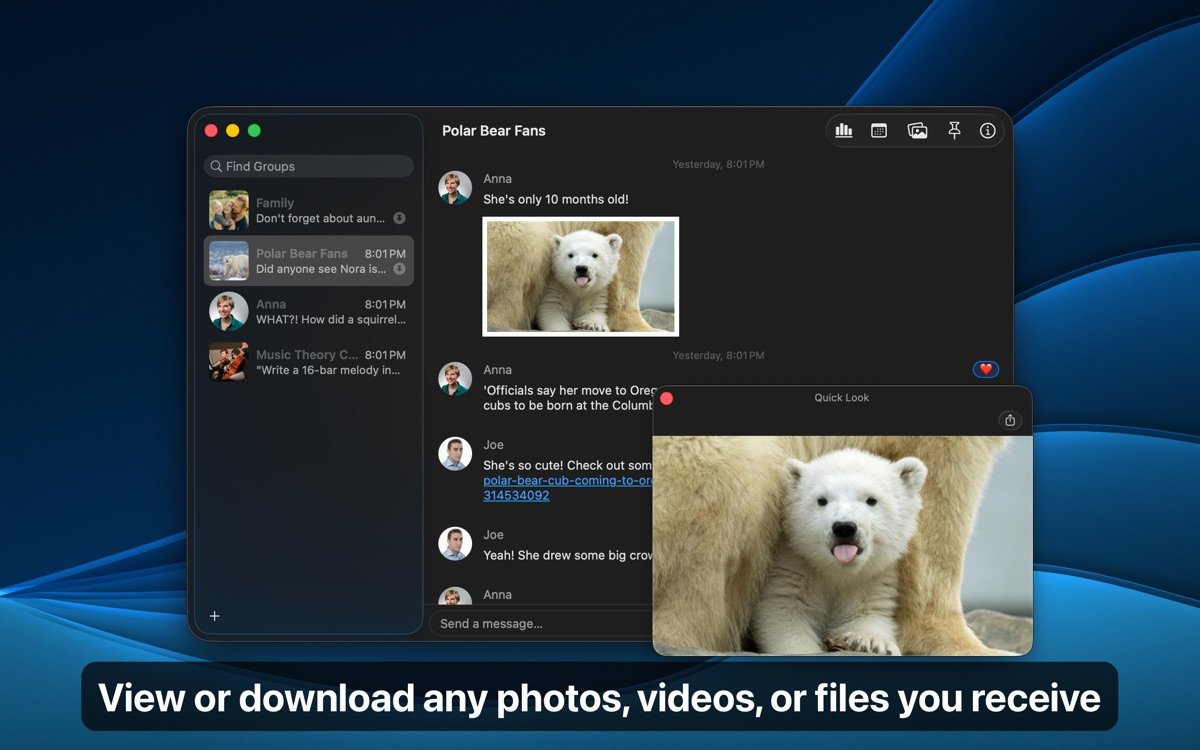Toggle the pin badge on Polar Bear Fans
The width and height of the screenshot is (1200, 750).
[x=399, y=269]
